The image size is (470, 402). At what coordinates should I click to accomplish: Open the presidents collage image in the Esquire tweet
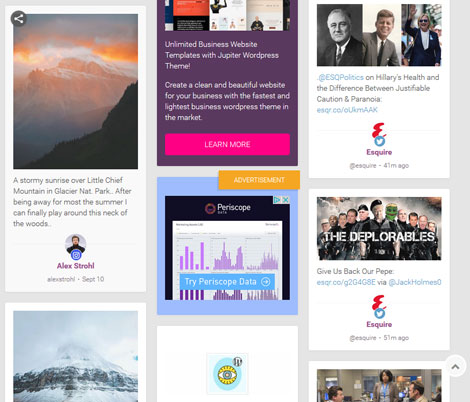point(379,35)
